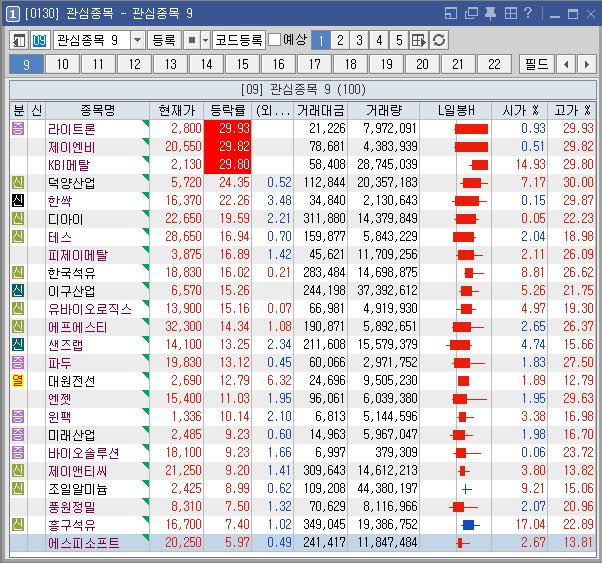Click the 풍원정밀 stock name

coord(71,507)
